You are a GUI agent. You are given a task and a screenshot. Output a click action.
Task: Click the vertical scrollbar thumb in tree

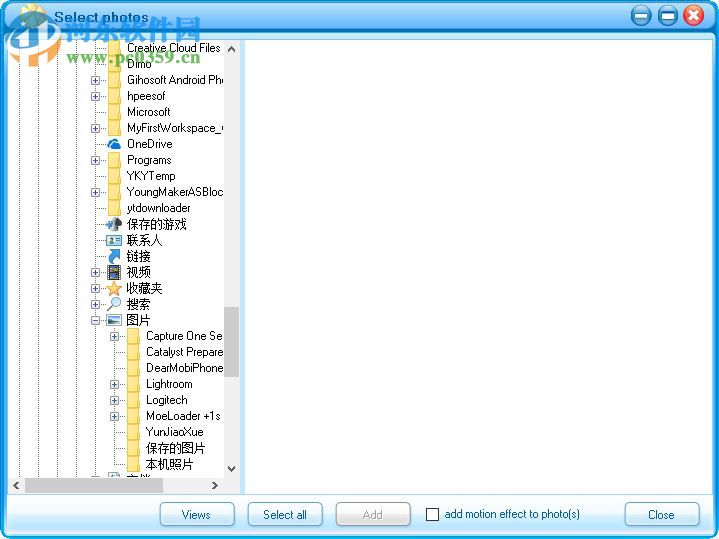pos(232,342)
